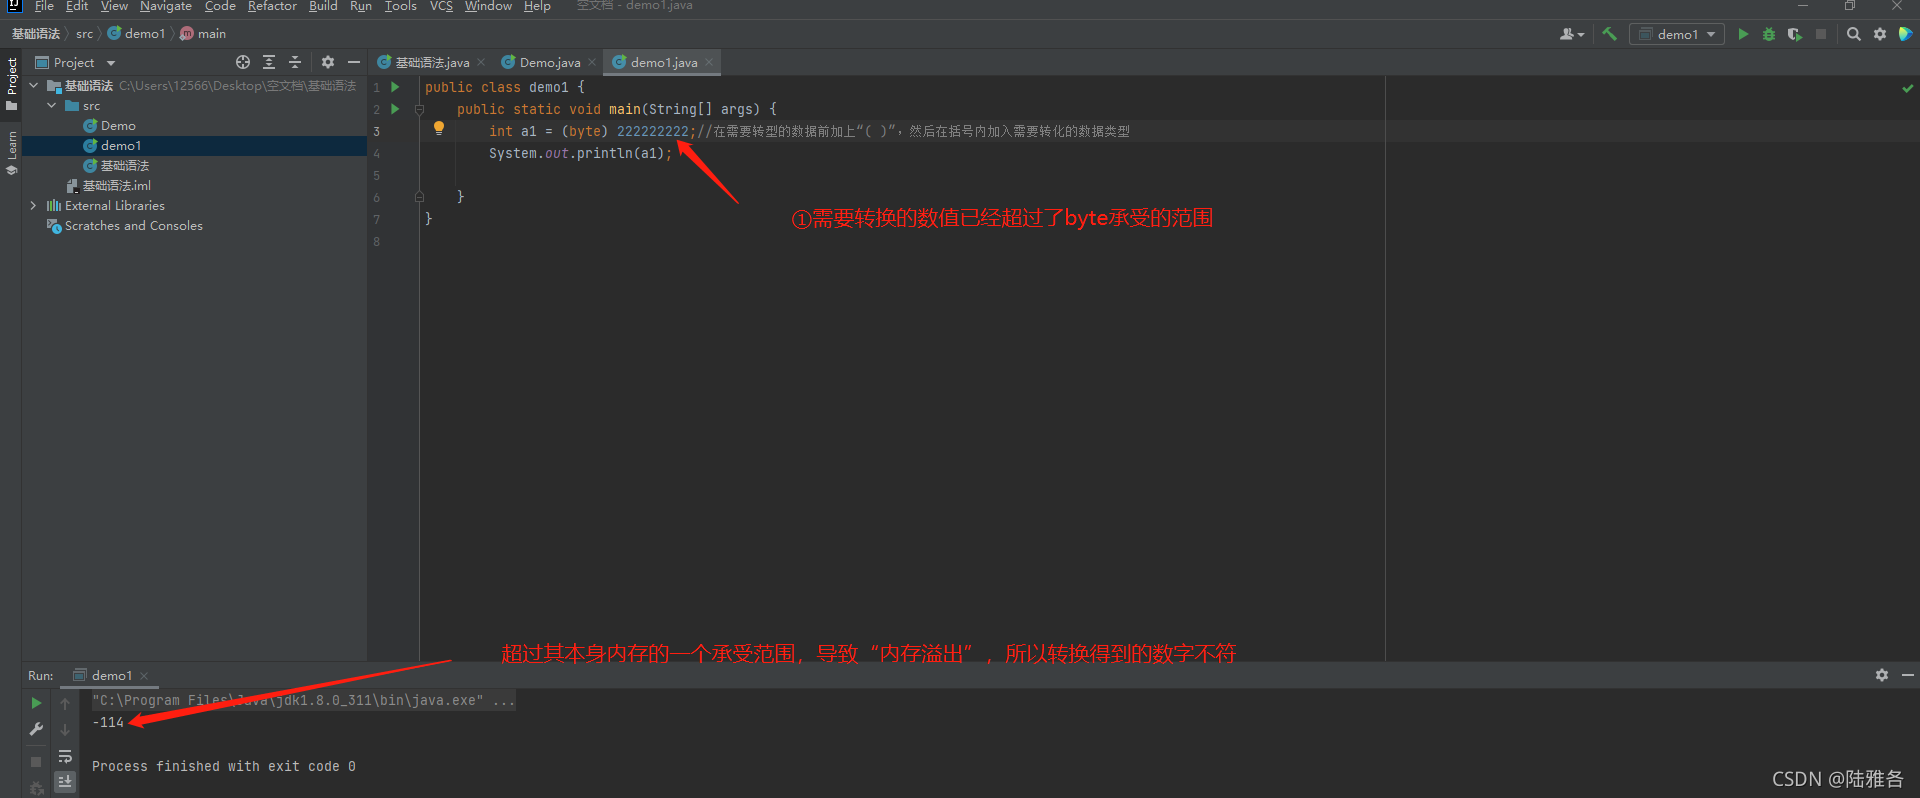Collapse the src folder node

pos(51,106)
